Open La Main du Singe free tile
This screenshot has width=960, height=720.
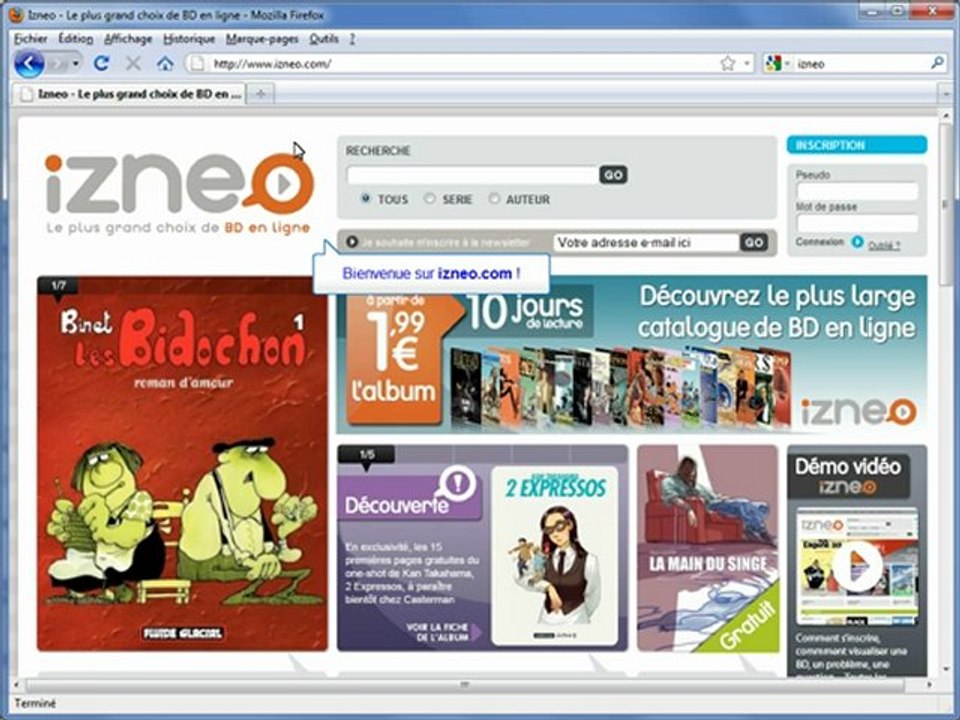pos(708,549)
